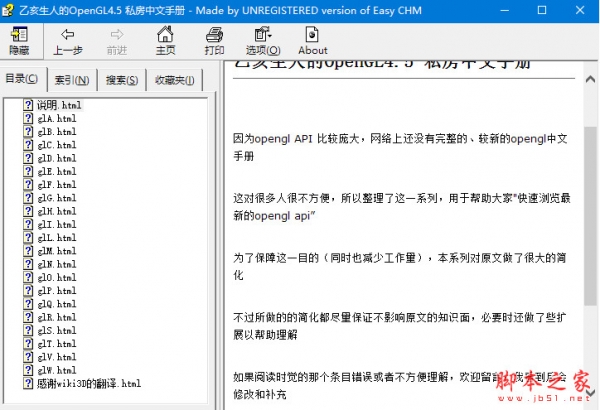This screenshot has width=600, height=410.
Task: Click the content pane scroll-up arrow
Action: (590, 79)
